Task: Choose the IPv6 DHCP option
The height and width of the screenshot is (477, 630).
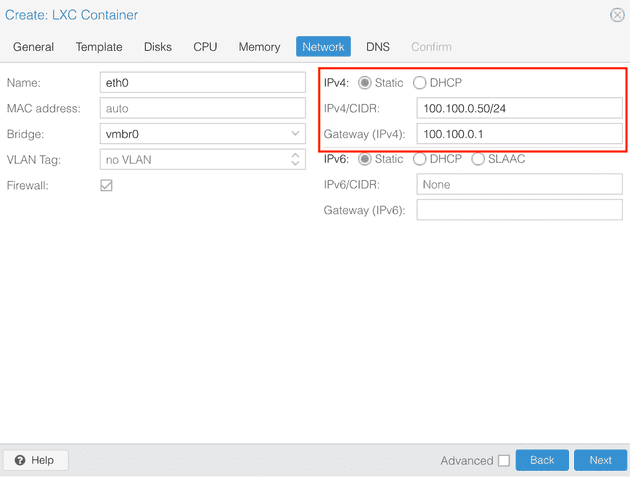Action: click(x=420, y=159)
